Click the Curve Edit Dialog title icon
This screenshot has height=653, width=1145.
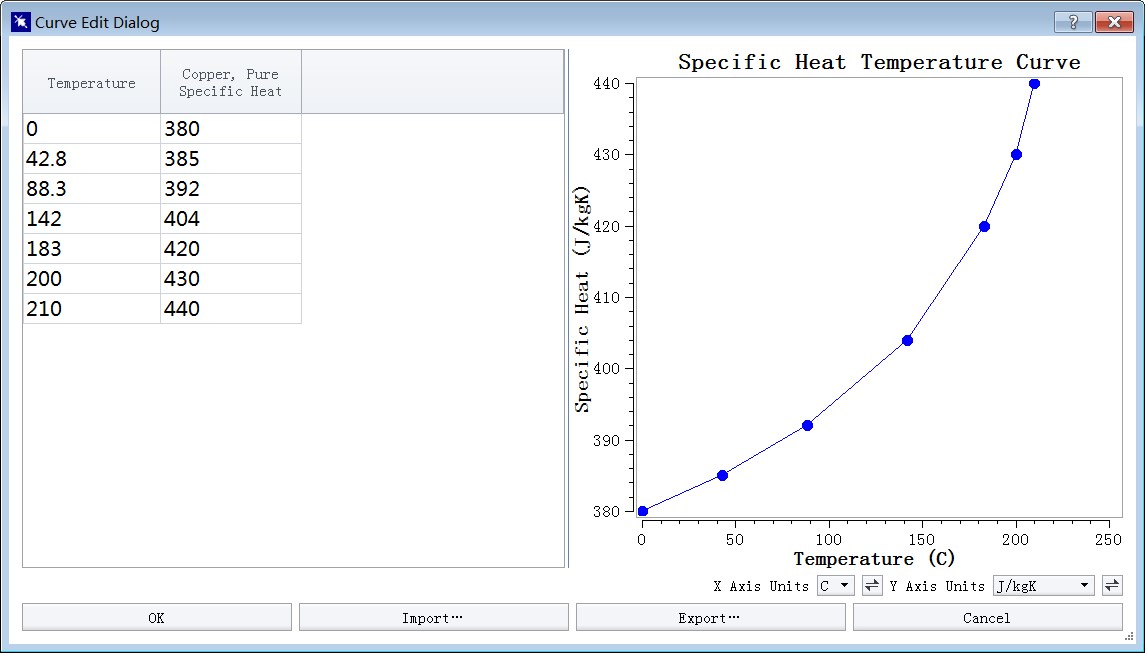pyautogui.click(x=20, y=22)
